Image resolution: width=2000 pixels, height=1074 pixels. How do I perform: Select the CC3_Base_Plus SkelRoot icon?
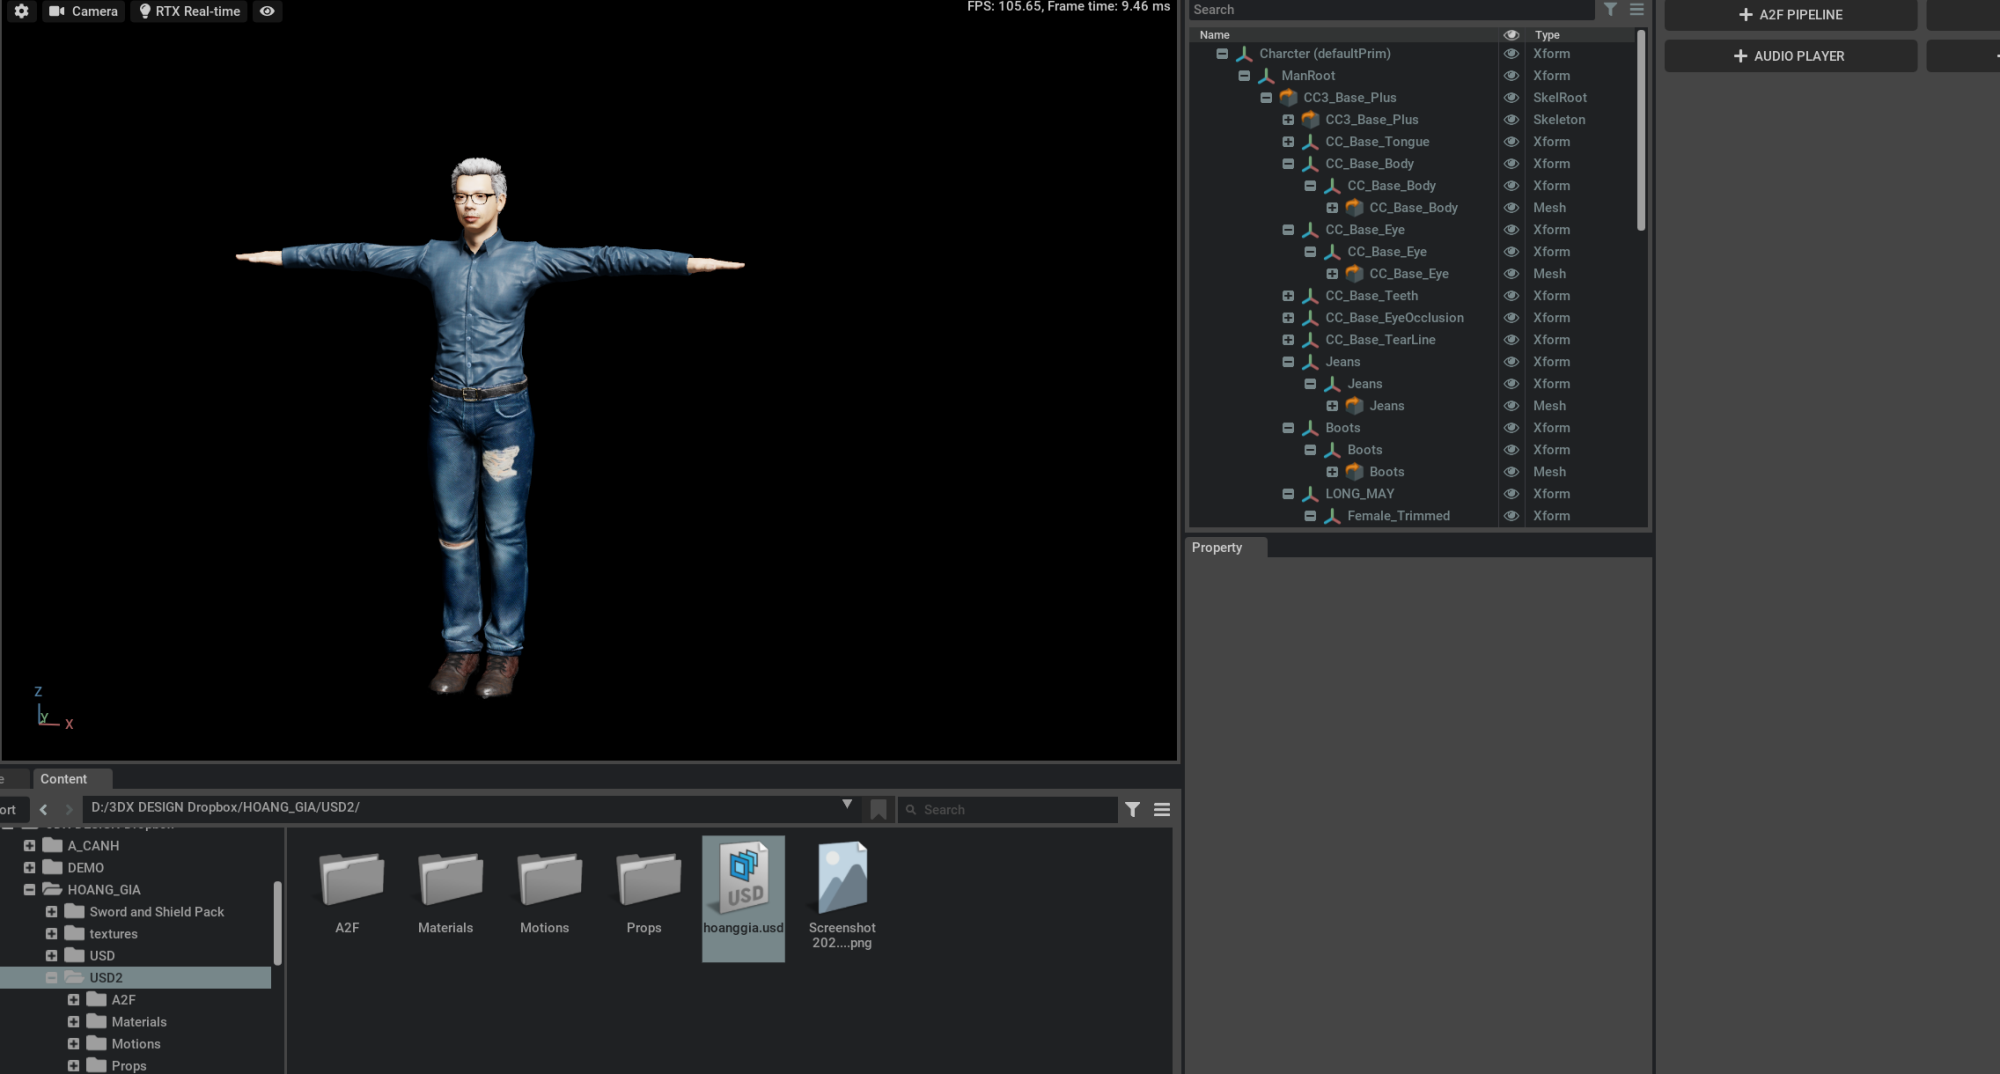tap(1288, 98)
